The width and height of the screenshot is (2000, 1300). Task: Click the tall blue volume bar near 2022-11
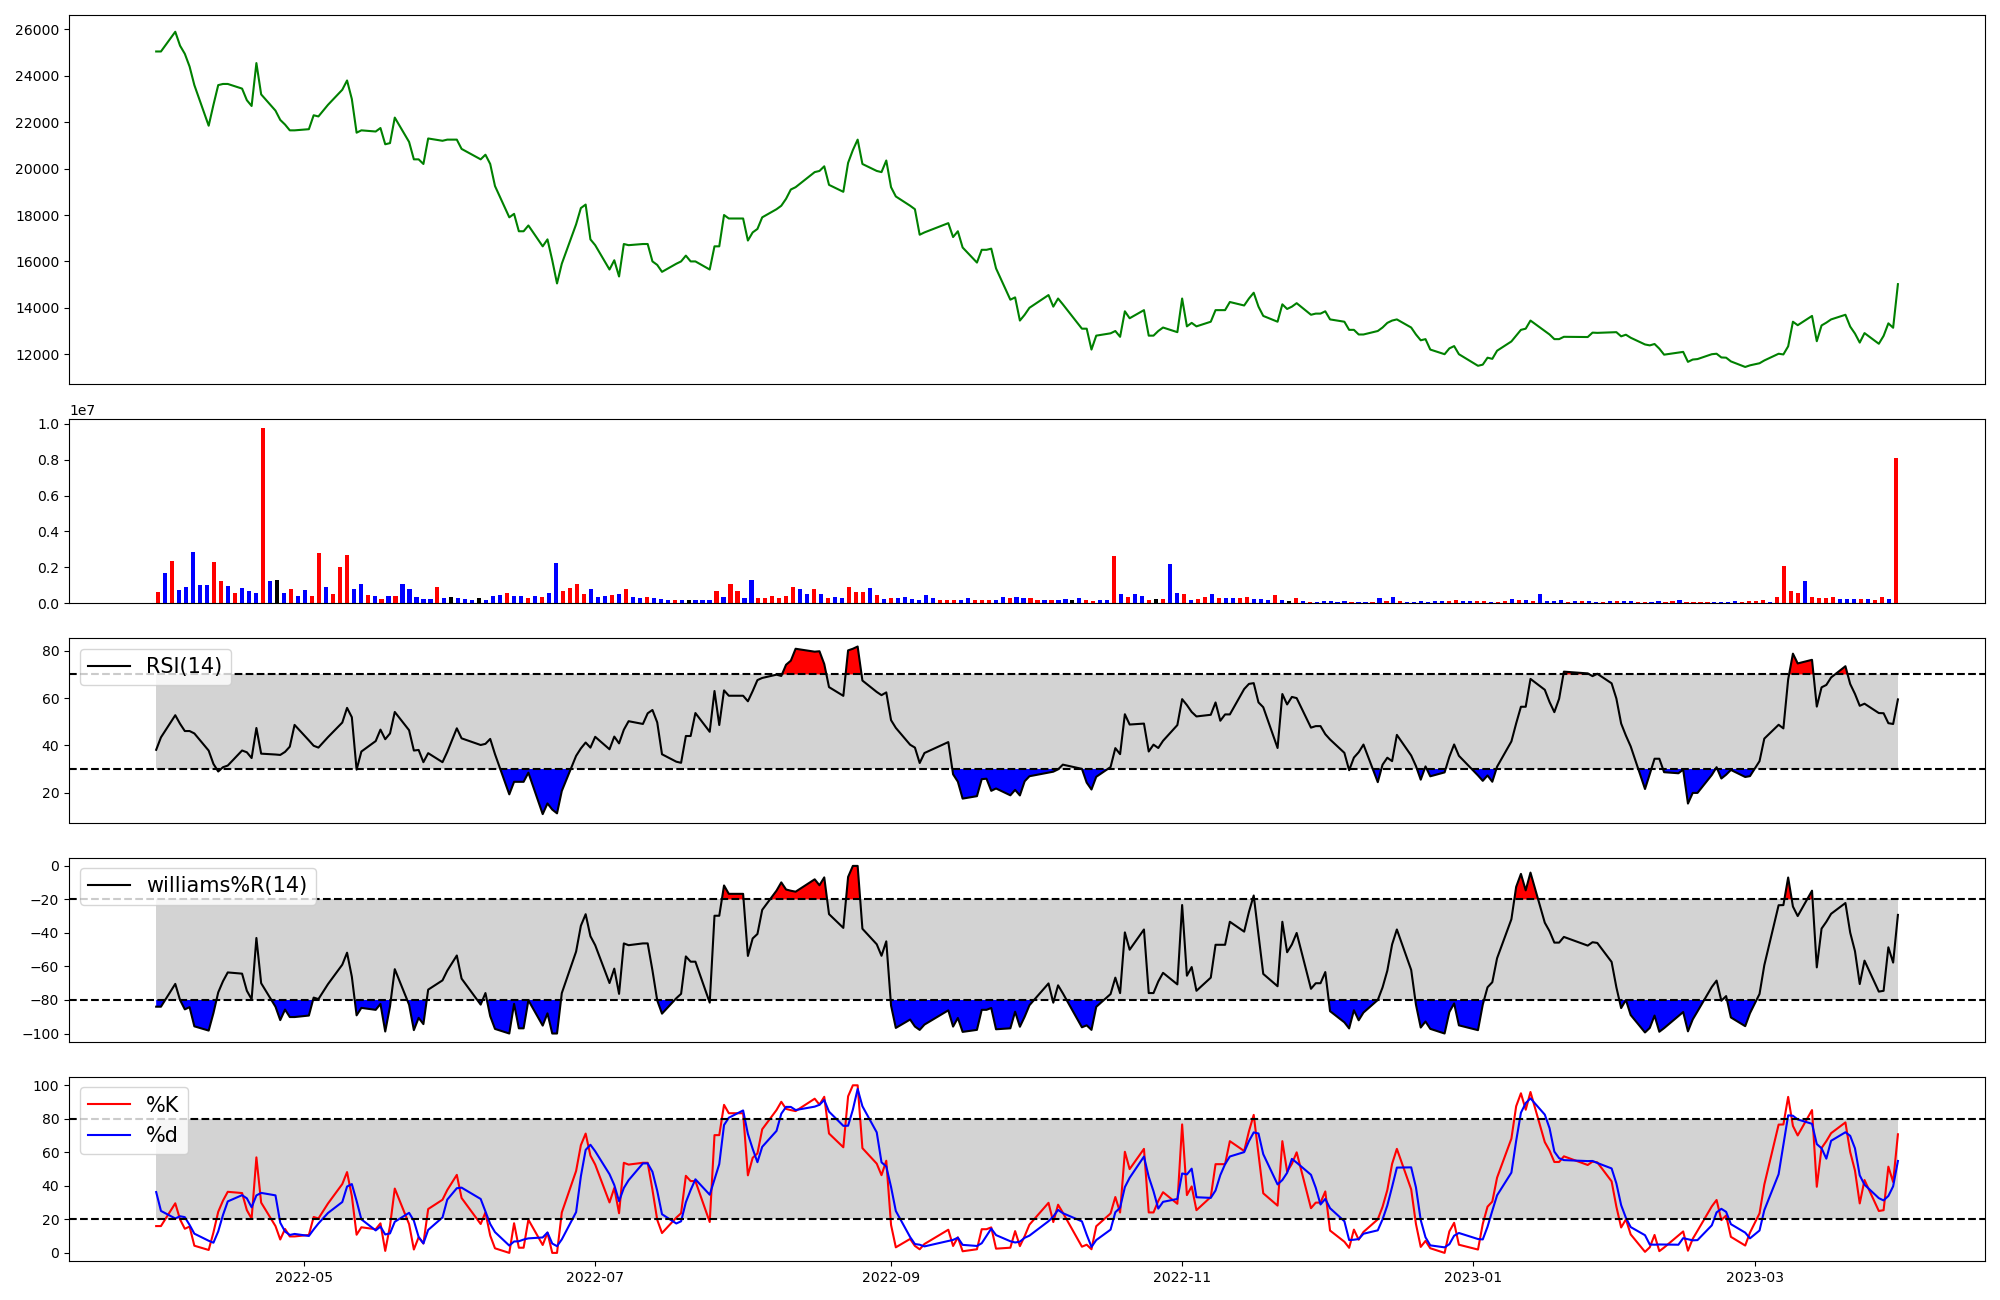tap(1169, 584)
